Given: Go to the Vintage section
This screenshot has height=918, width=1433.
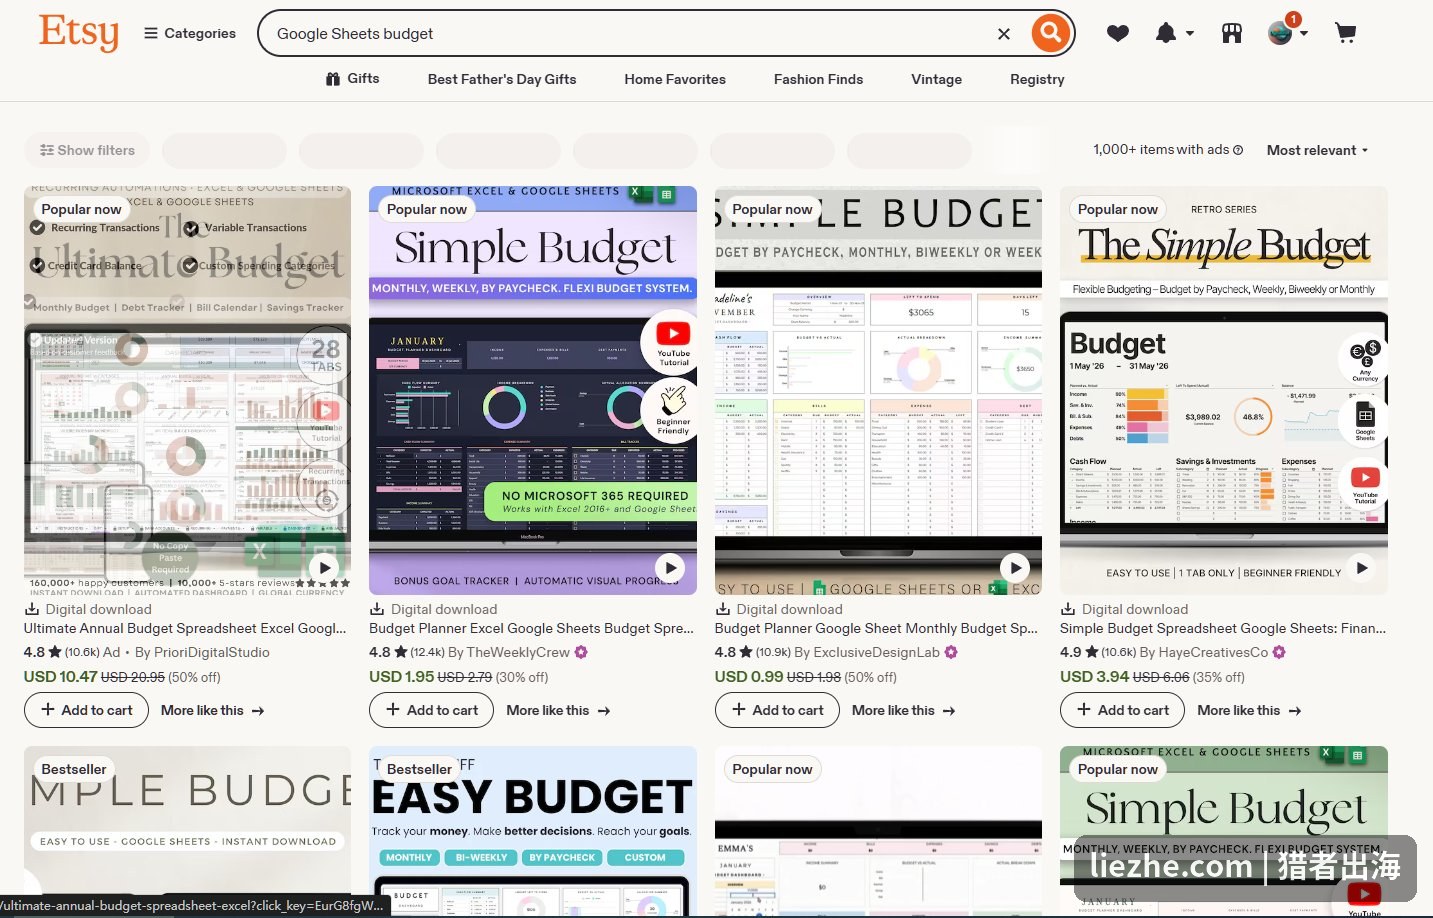Looking at the screenshot, I should 936,79.
